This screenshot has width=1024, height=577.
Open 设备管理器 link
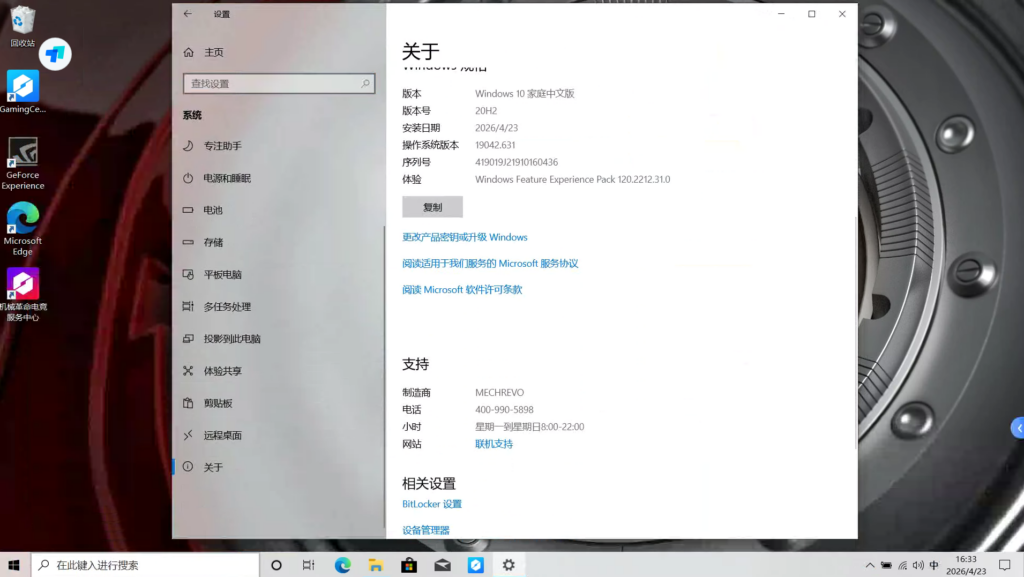point(426,530)
